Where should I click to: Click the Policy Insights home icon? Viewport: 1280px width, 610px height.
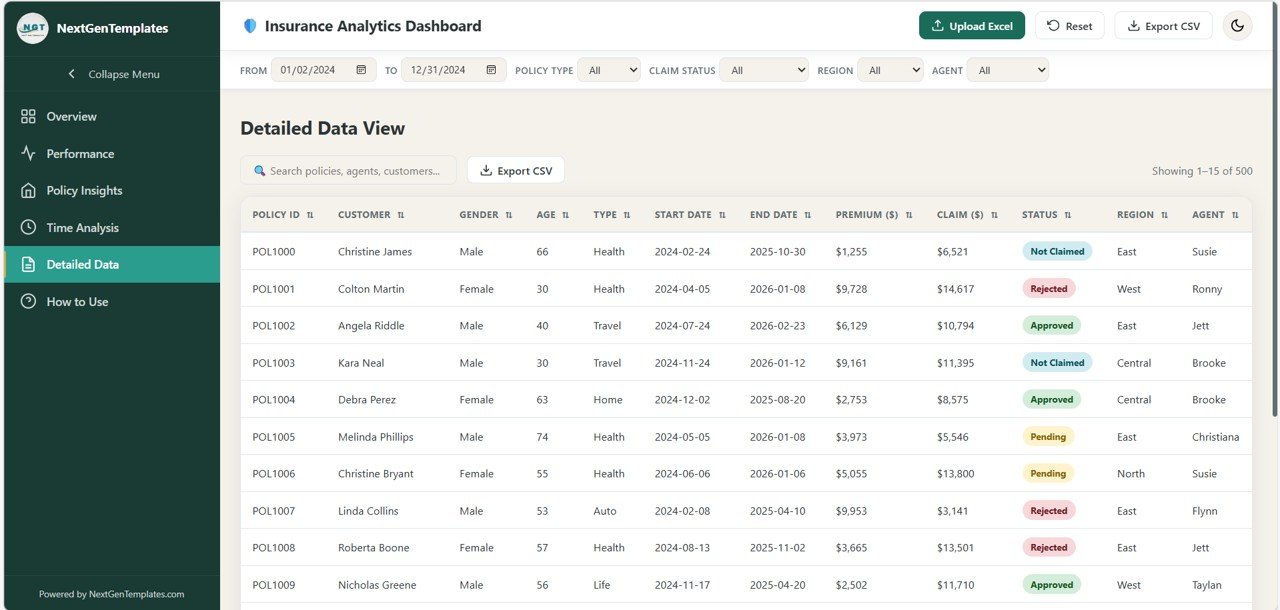tap(28, 190)
